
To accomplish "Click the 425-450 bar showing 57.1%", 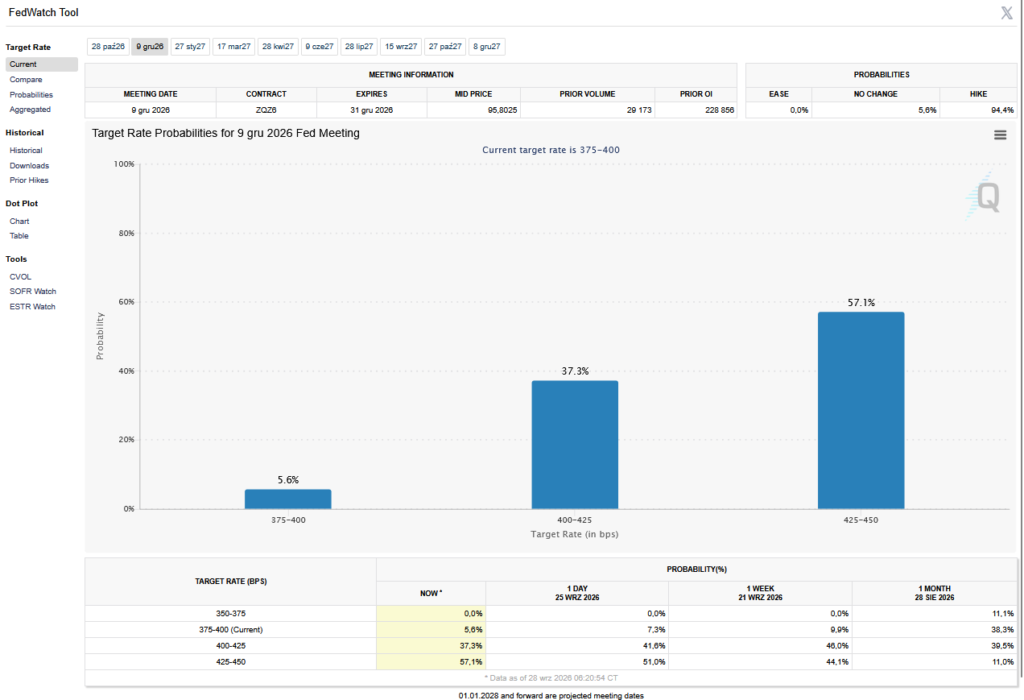I will click(x=861, y=410).
